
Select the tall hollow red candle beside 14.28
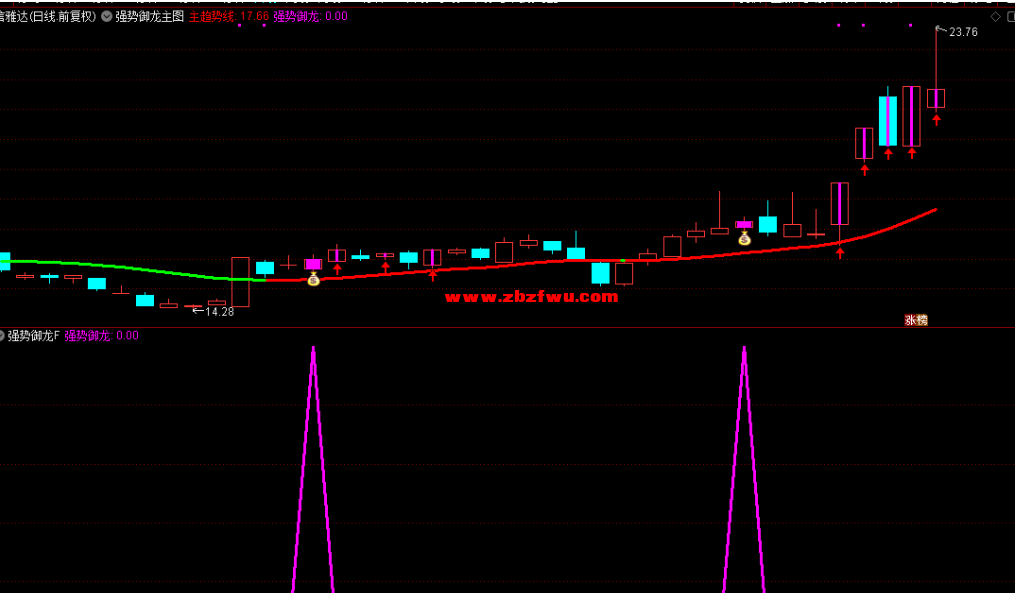point(240,282)
